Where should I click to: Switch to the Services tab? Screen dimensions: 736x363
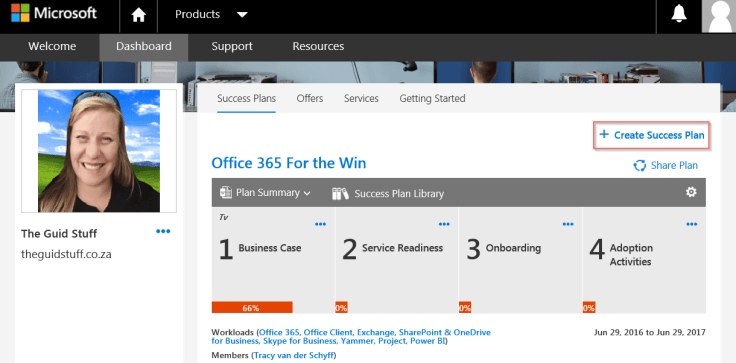pos(361,99)
